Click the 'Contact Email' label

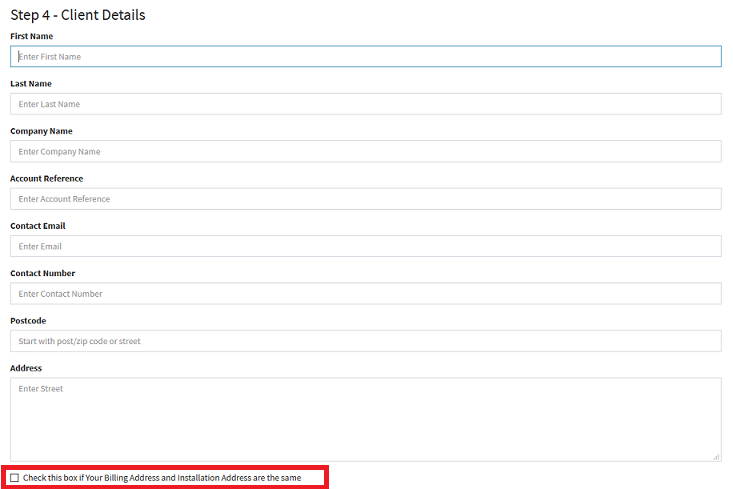(x=38, y=226)
